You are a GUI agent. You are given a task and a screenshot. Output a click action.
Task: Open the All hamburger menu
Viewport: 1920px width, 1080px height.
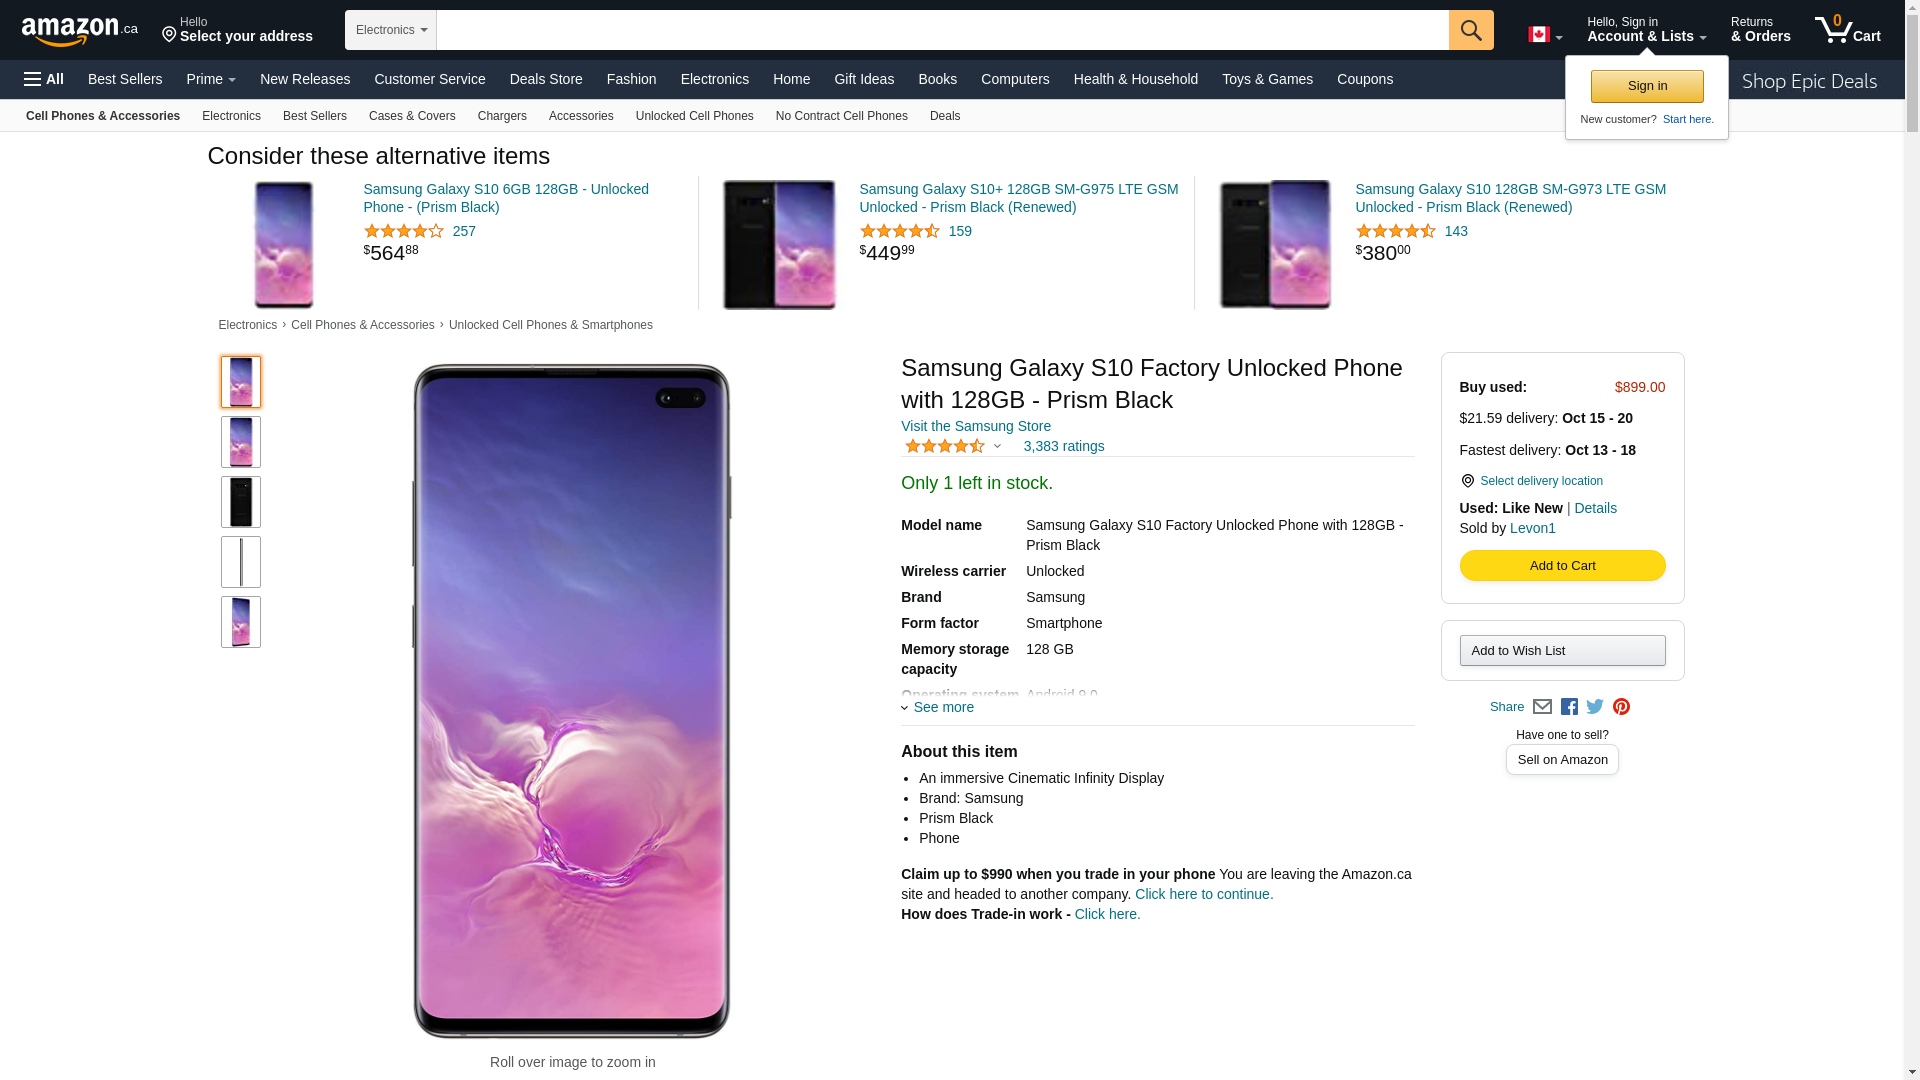click(x=44, y=79)
